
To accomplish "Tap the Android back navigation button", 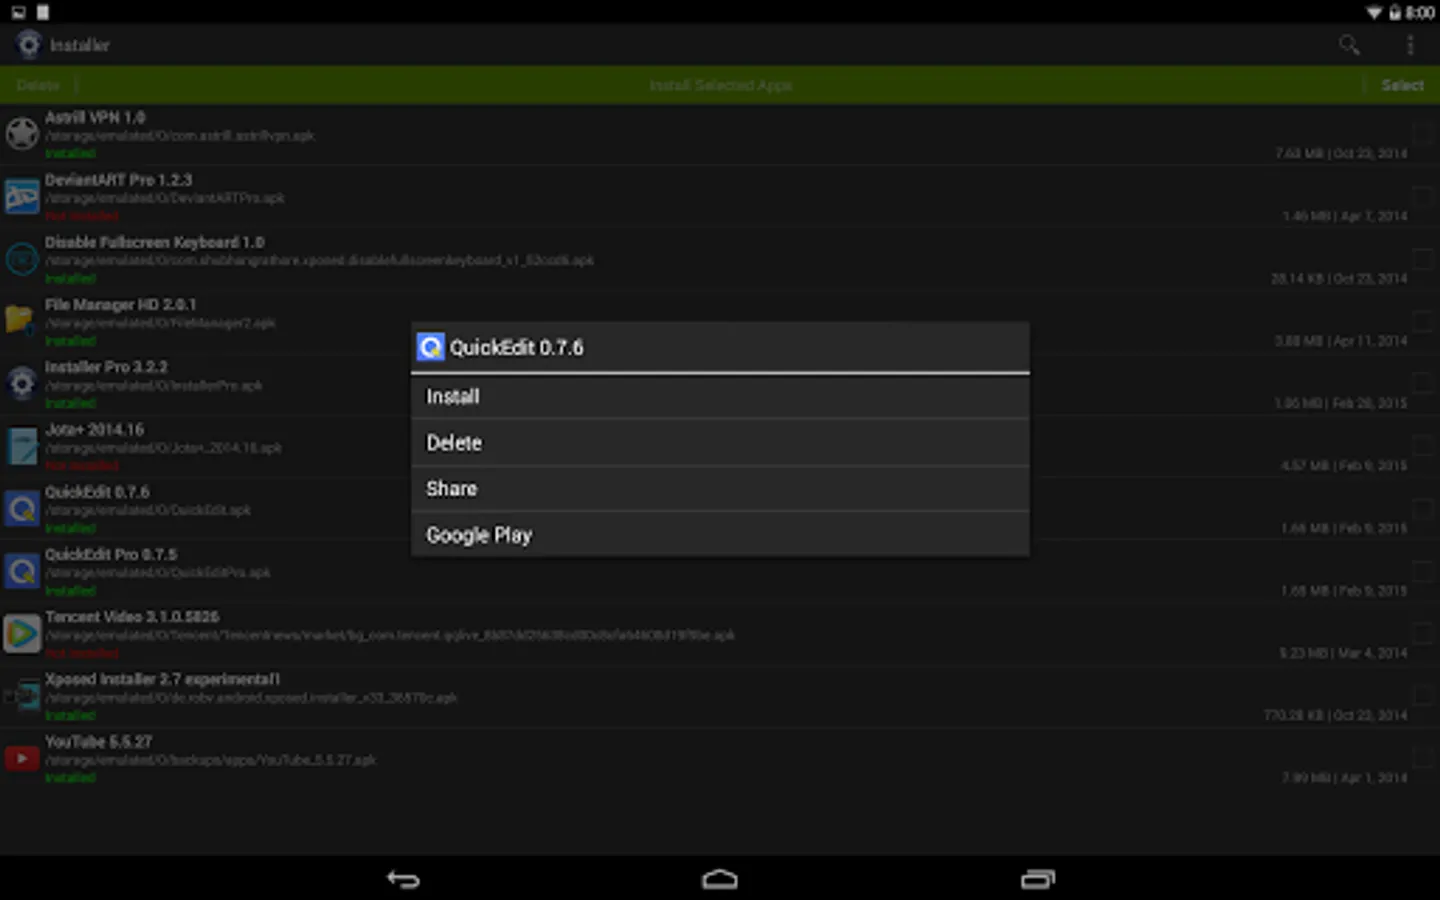I will click(403, 879).
